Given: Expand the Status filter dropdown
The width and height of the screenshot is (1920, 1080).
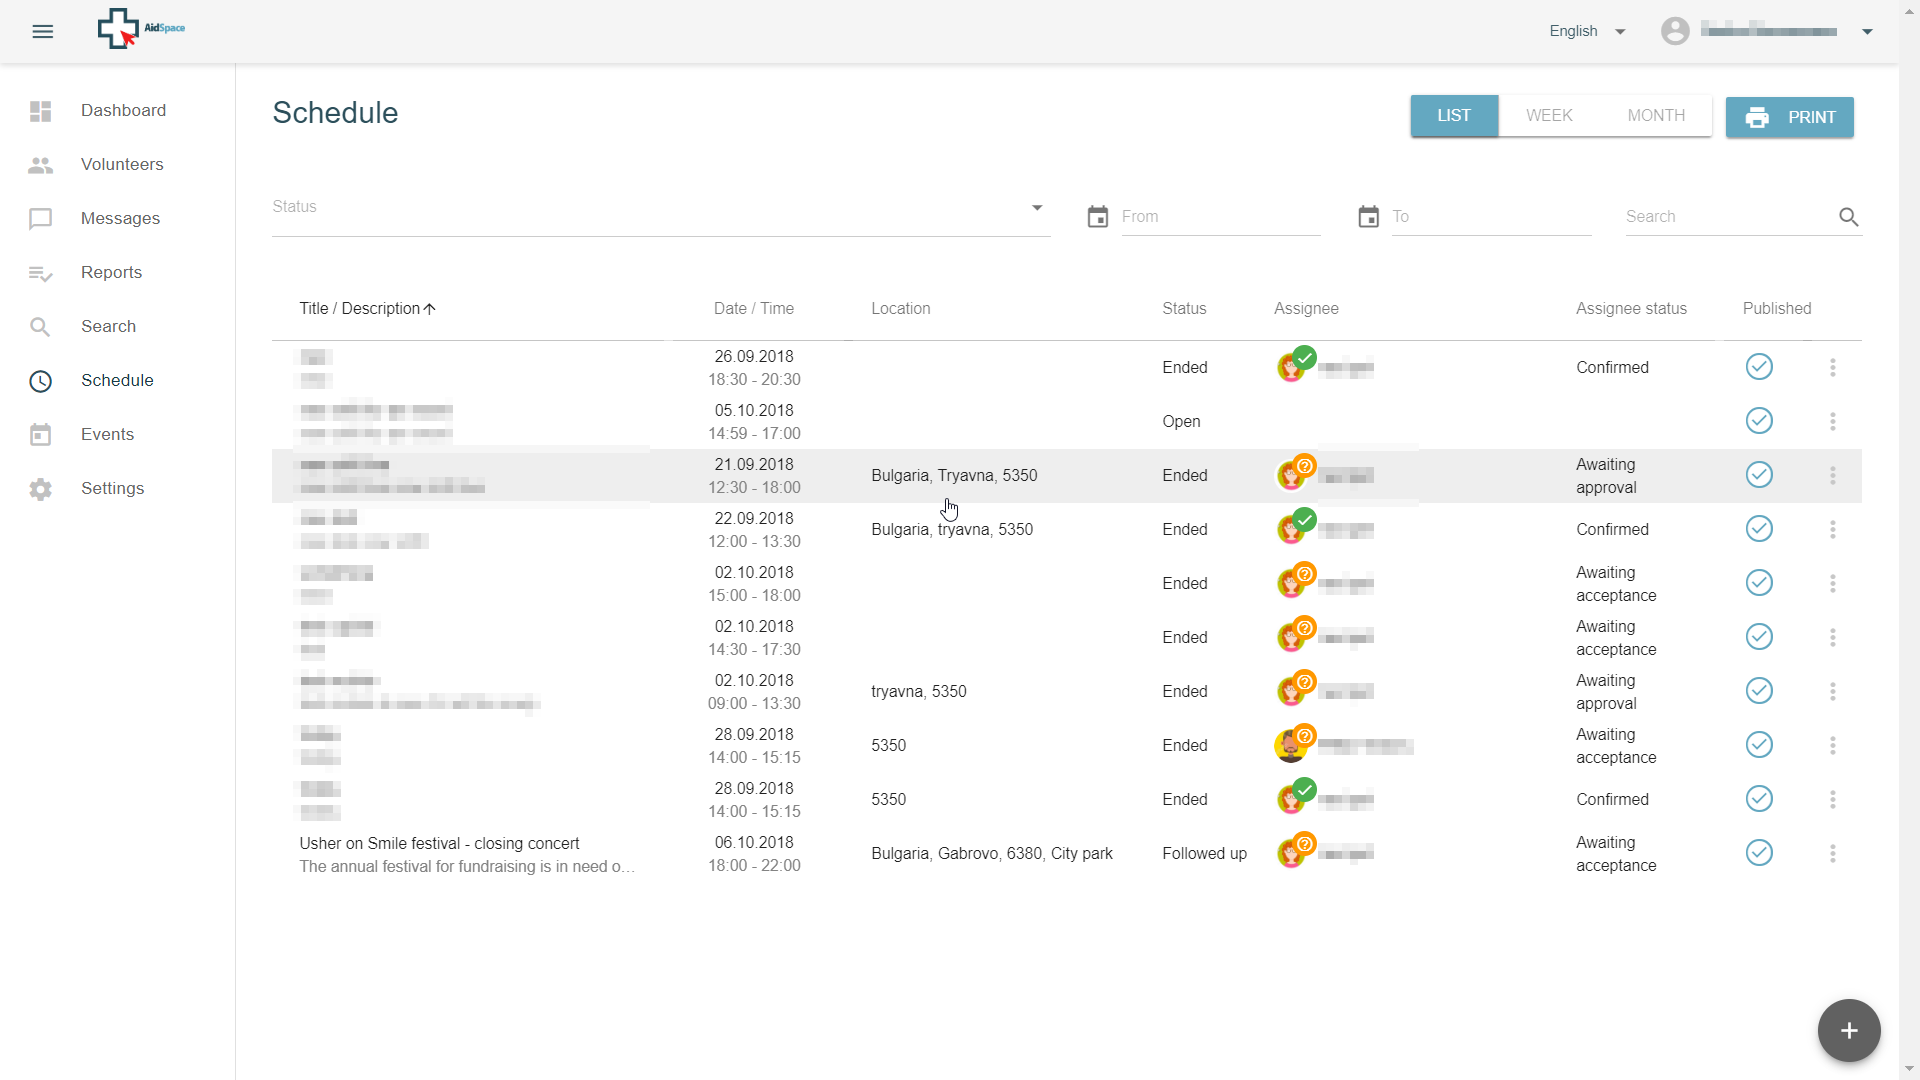Looking at the screenshot, I should (x=1037, y=208).
